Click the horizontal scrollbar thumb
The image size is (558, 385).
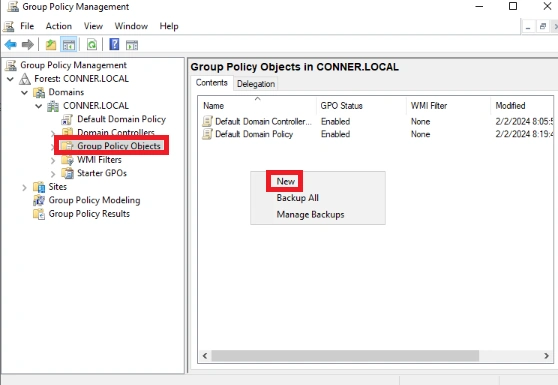tap(345, 355)
